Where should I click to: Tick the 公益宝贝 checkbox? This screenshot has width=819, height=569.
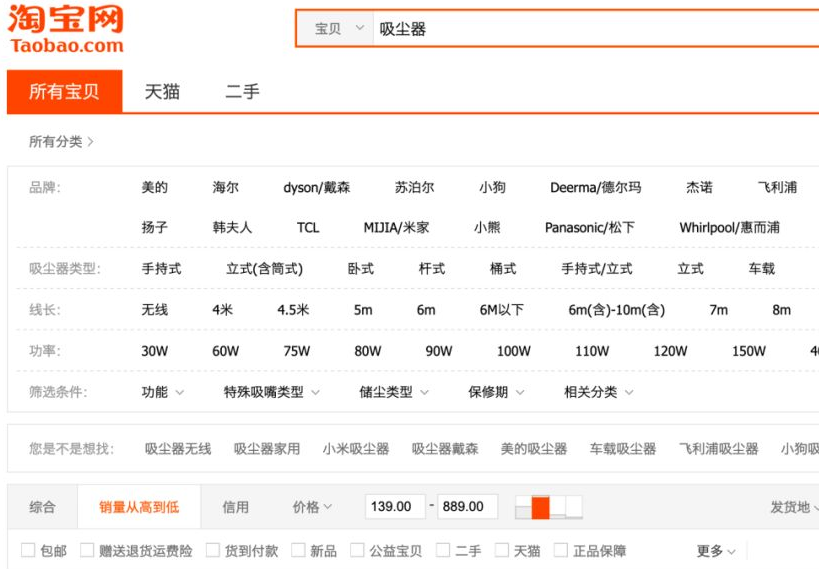357,550
